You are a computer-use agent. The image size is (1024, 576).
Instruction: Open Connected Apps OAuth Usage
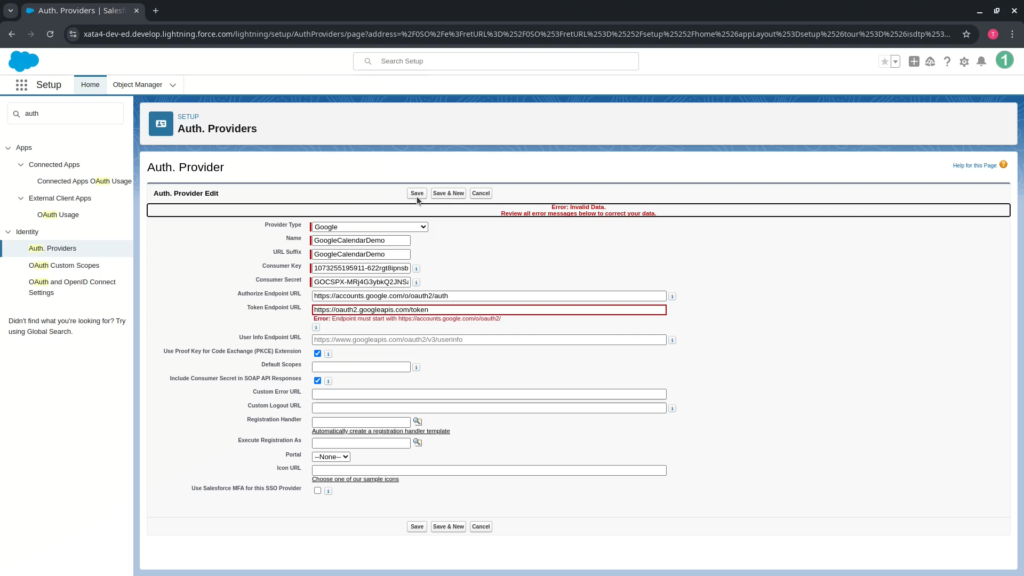point(84,182)
